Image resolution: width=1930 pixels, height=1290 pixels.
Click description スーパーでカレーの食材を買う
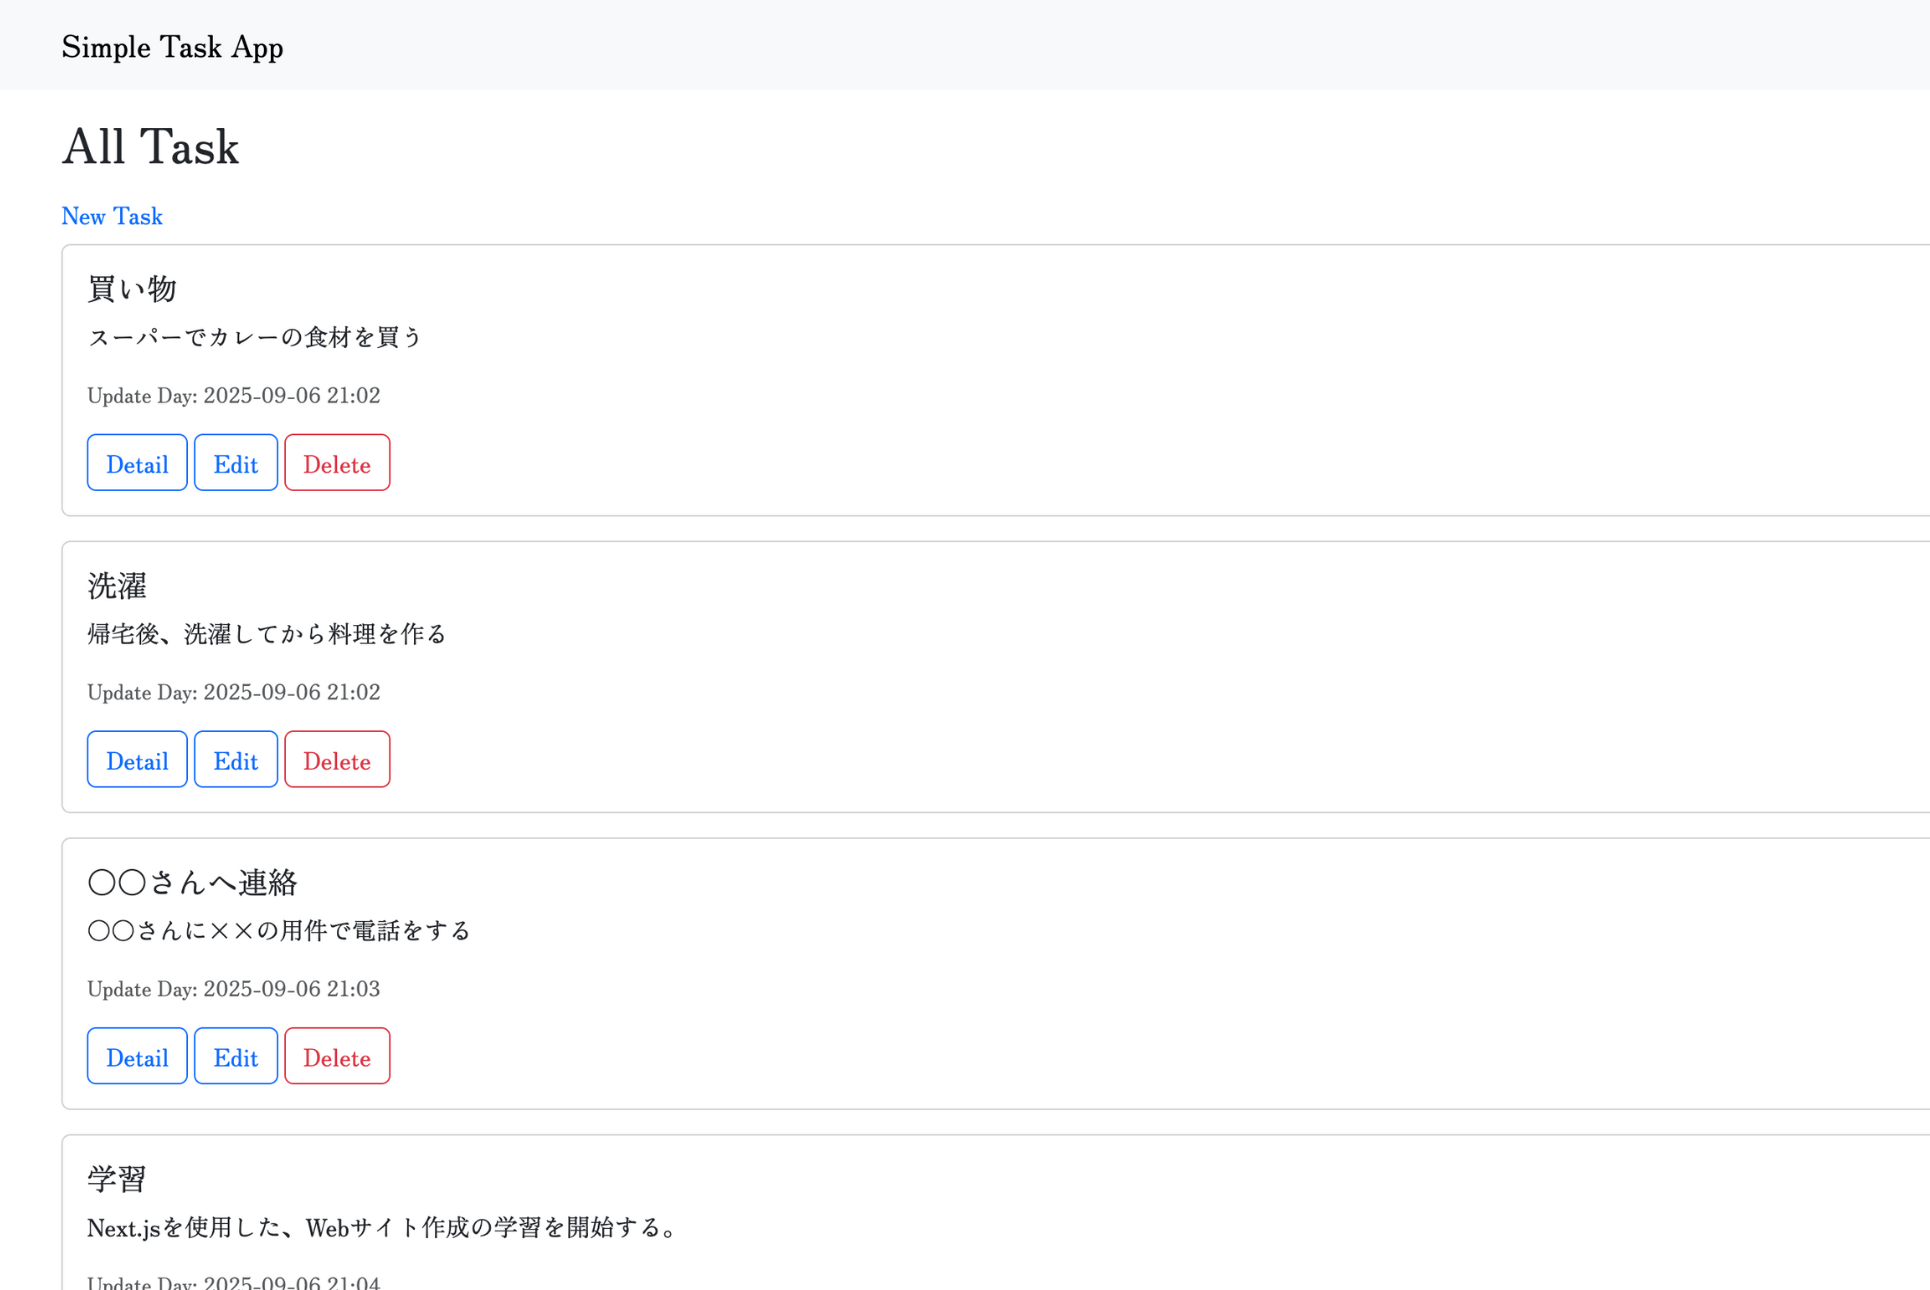click(x=255, y=337)
